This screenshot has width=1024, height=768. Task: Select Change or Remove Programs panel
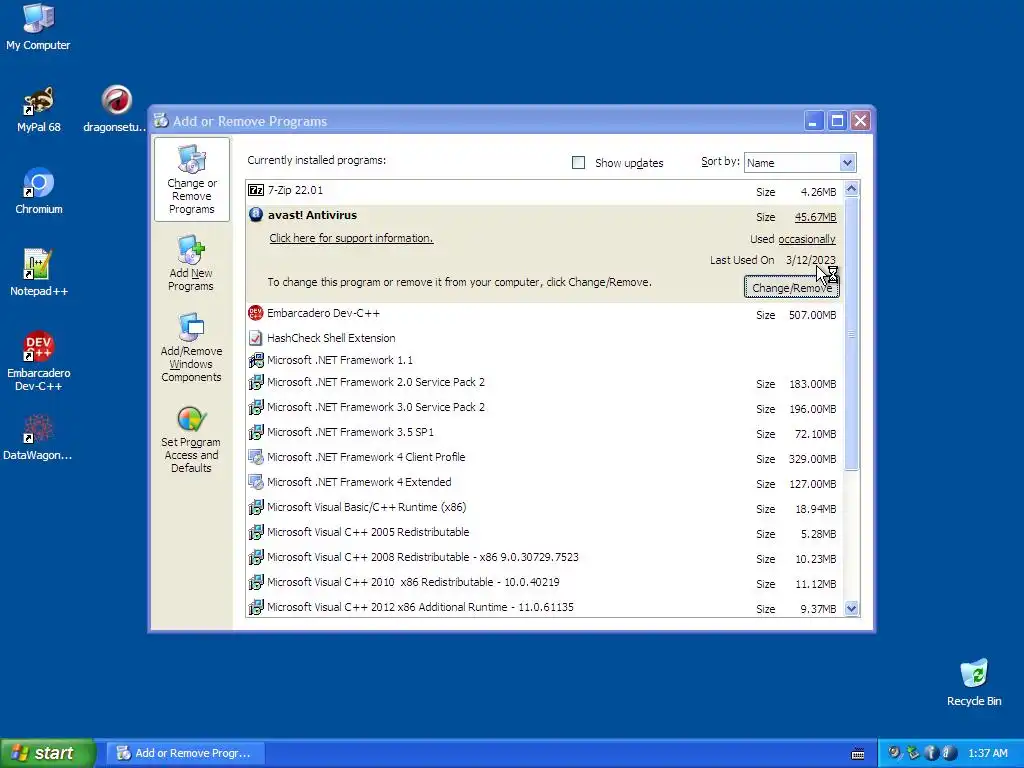191,180
